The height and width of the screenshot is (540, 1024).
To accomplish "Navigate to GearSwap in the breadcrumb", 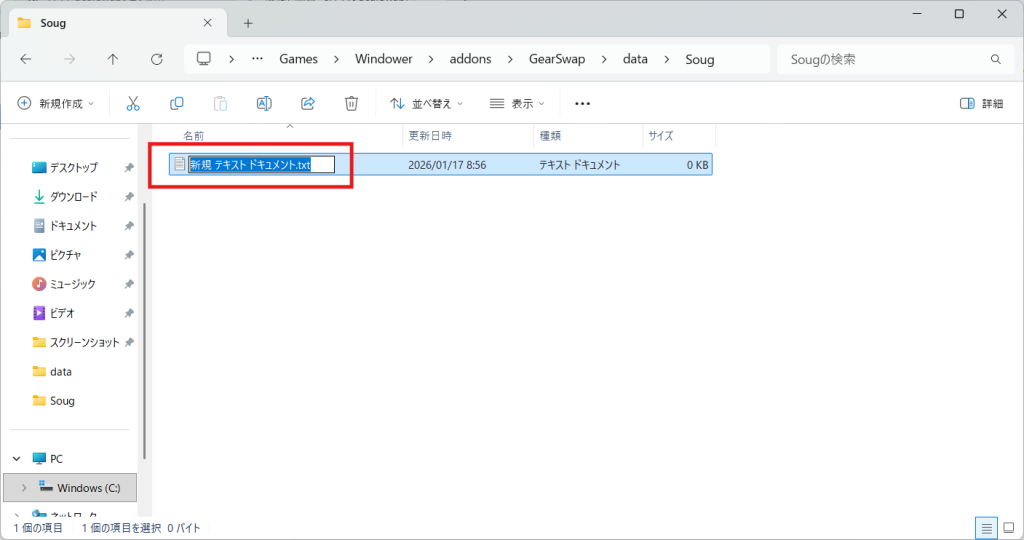I will 556,59.
